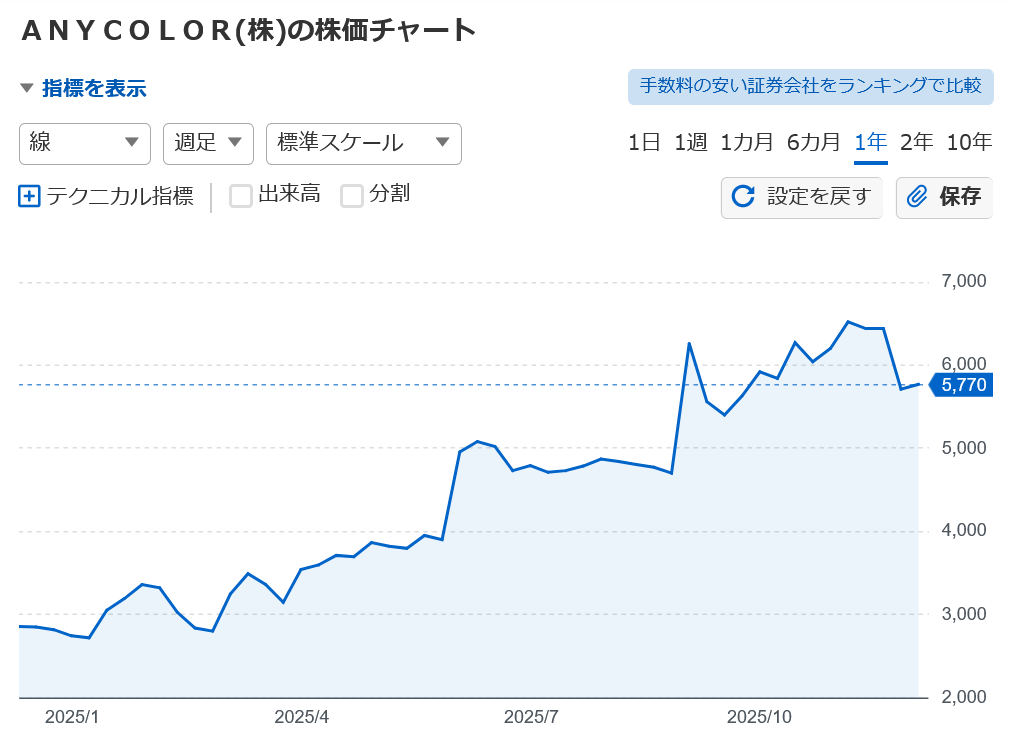Open the 線 chart type dropdown

(x=85, y=143)
